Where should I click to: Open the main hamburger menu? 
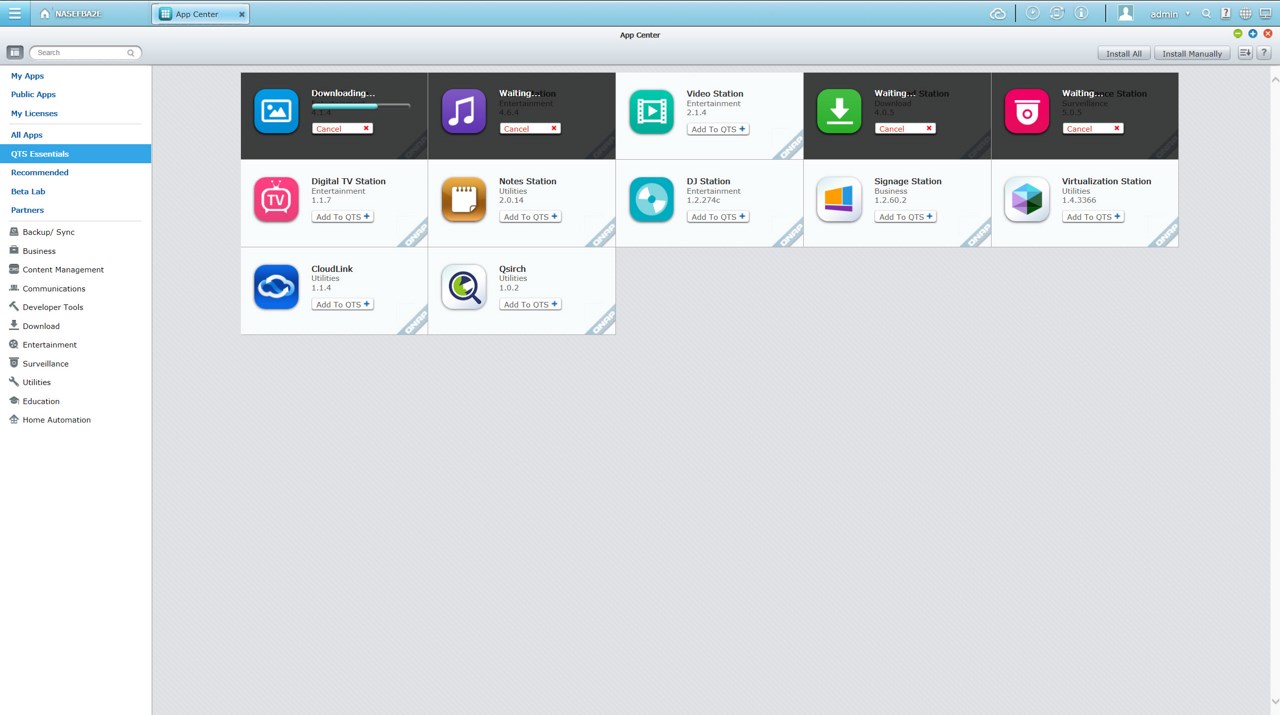[x=15, y=13]
